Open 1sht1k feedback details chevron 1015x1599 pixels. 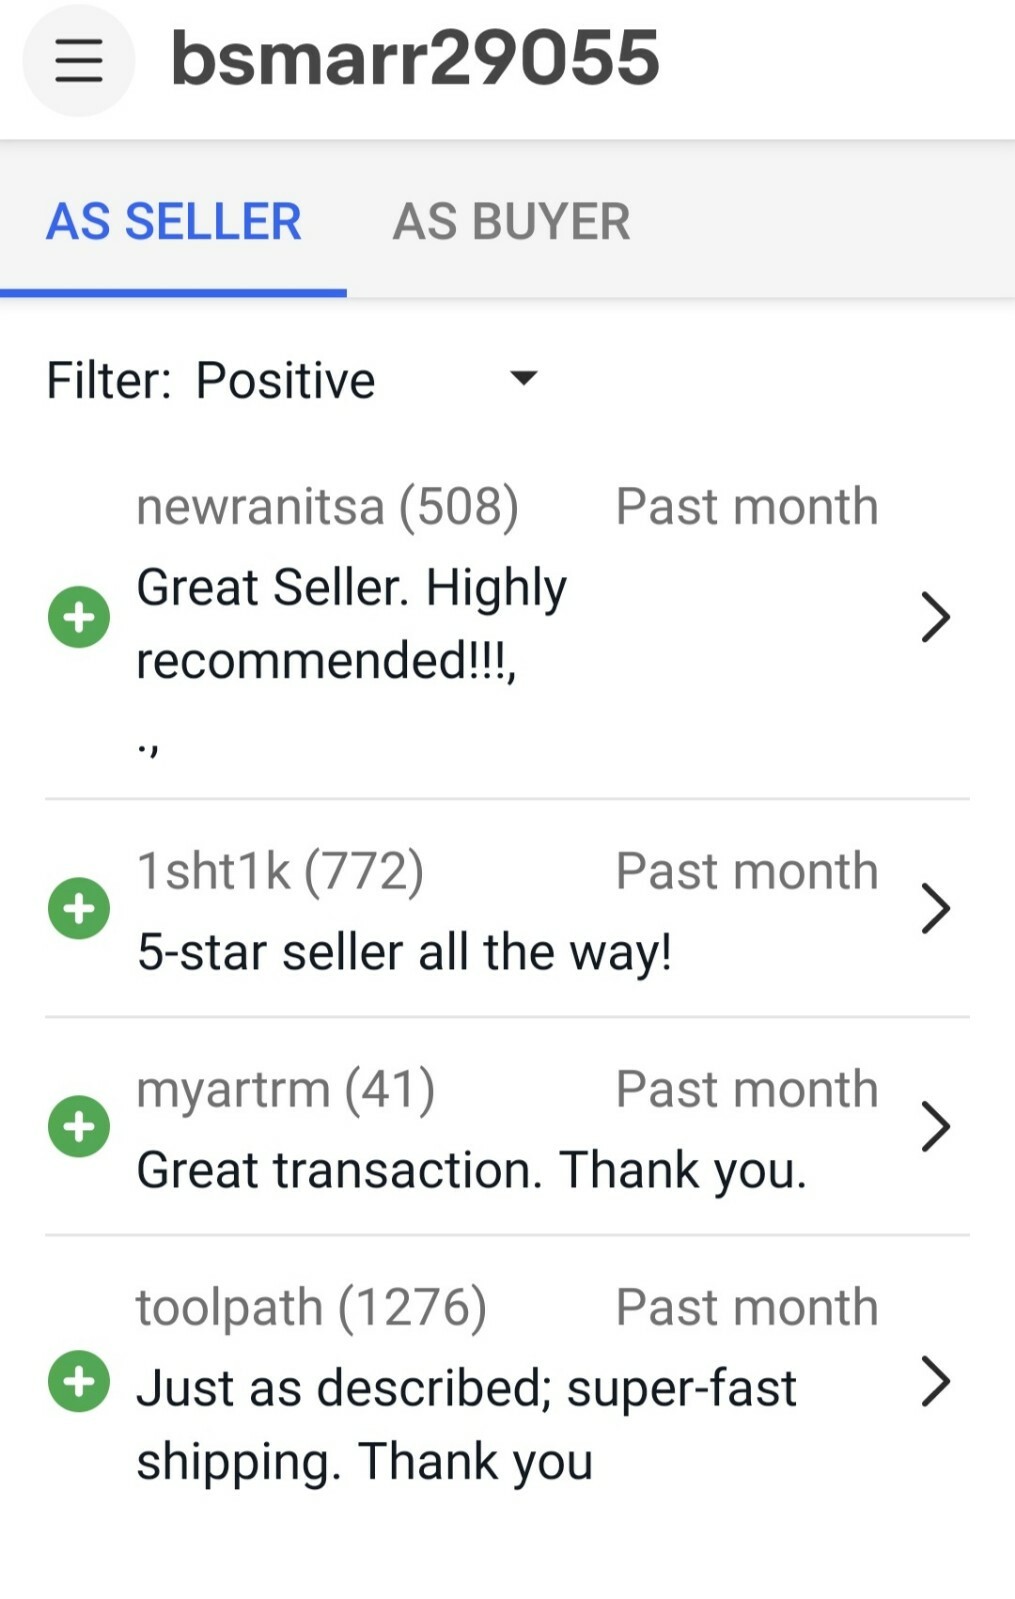point(935,908)
